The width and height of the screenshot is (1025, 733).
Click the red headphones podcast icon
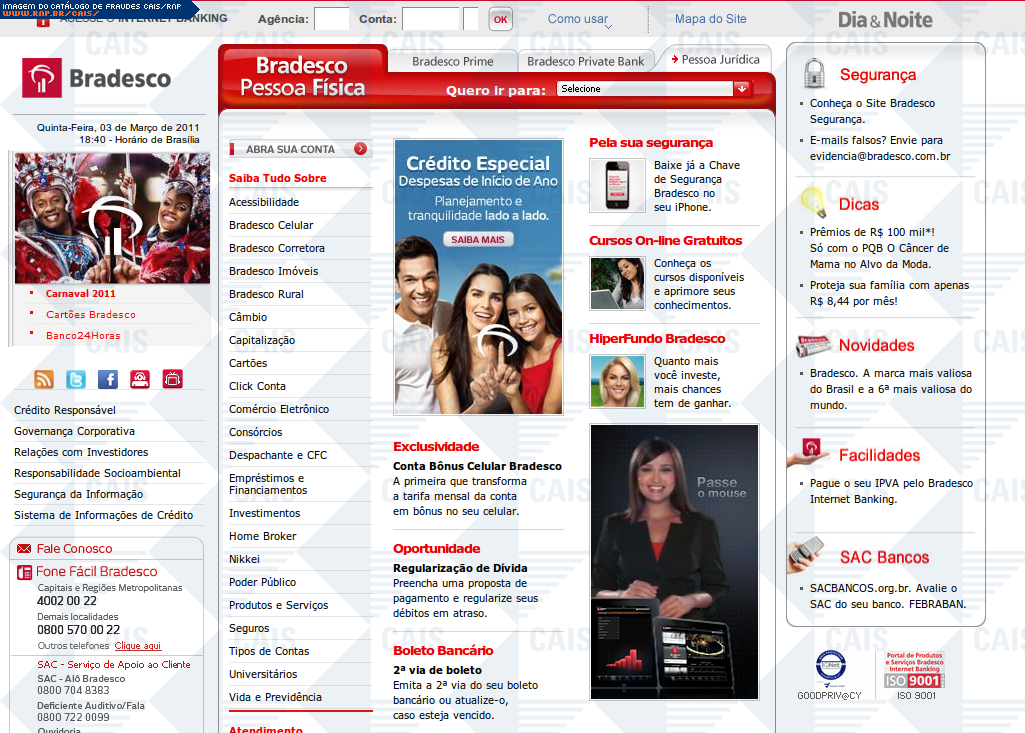tap(140, 379)
